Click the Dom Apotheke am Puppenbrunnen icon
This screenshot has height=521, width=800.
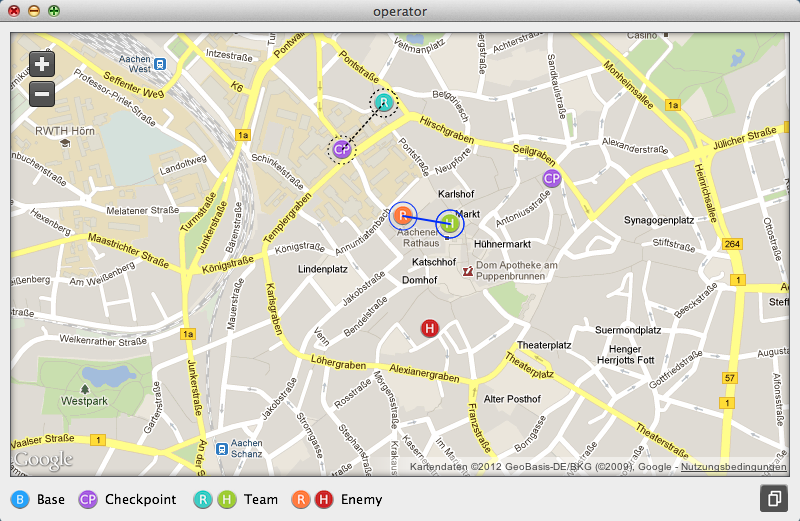pos(468,271)
